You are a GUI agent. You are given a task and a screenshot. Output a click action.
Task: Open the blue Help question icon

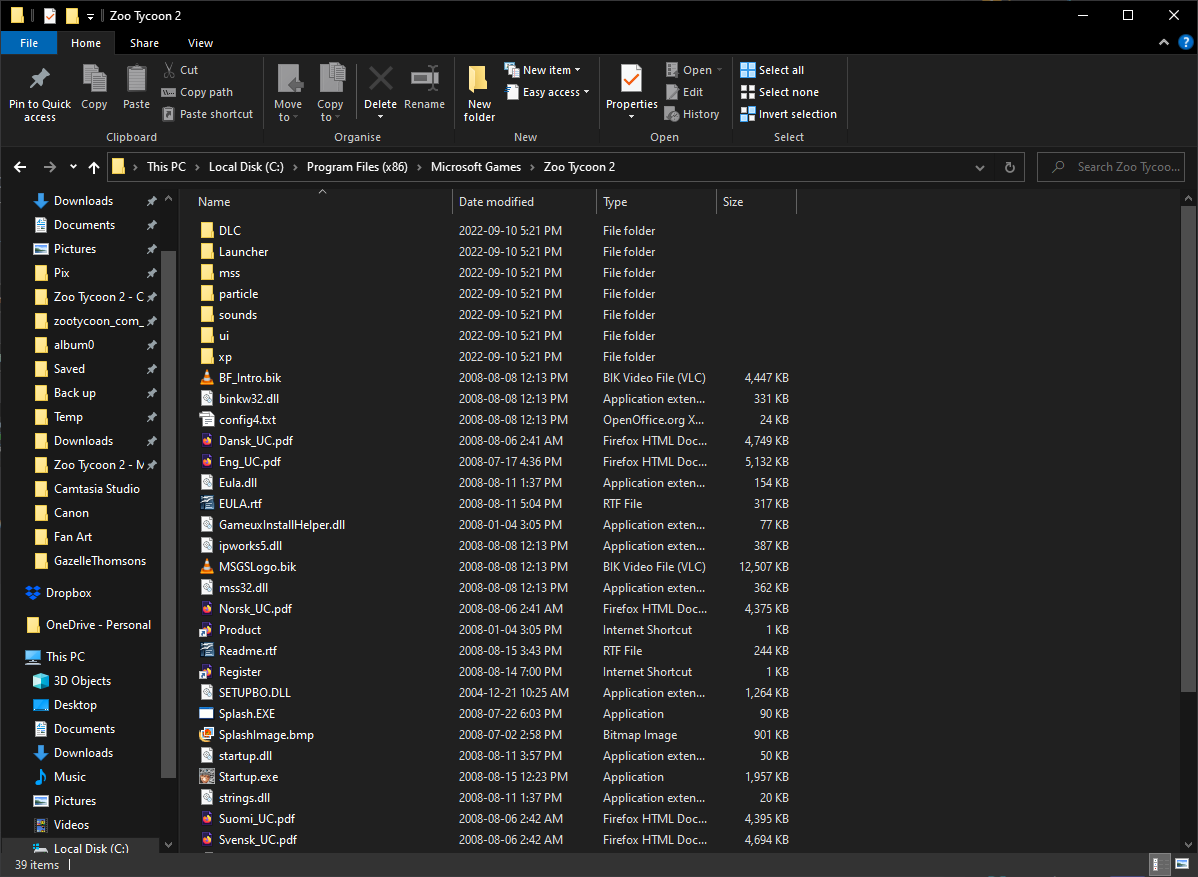(1186, 43)
